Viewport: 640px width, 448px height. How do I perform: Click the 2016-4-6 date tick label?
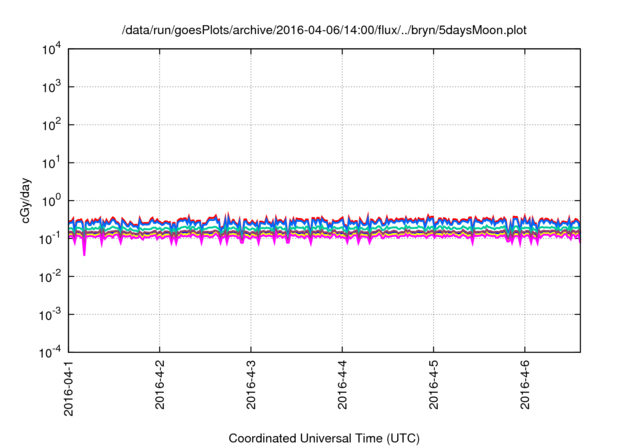pyautogui.click(x=525, y=386)
